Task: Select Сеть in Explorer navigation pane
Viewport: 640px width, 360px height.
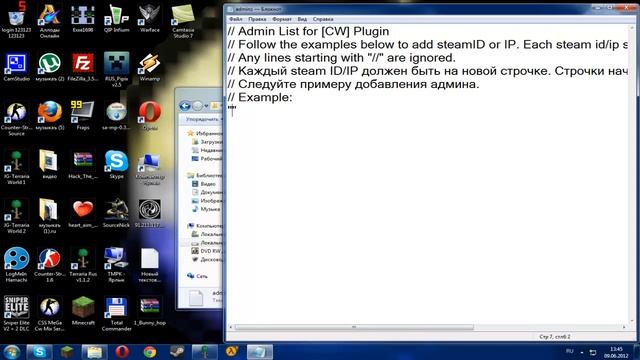Action: (197, 276)
